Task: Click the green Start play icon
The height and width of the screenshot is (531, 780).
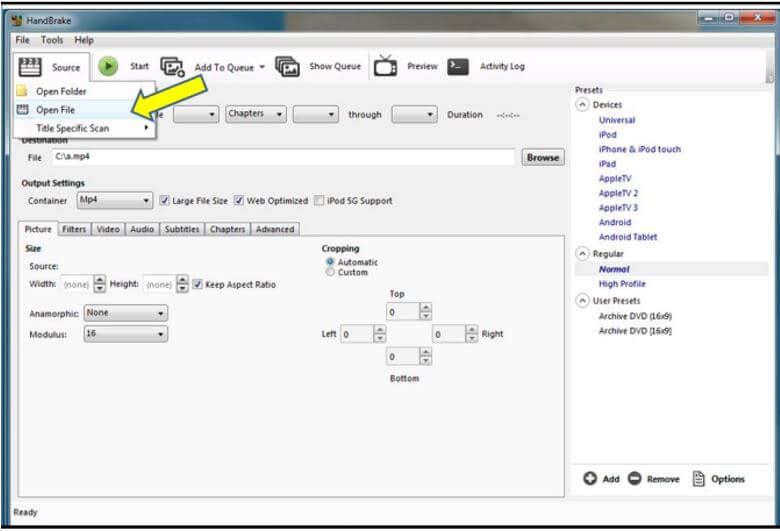Action: tap(108, 66)
